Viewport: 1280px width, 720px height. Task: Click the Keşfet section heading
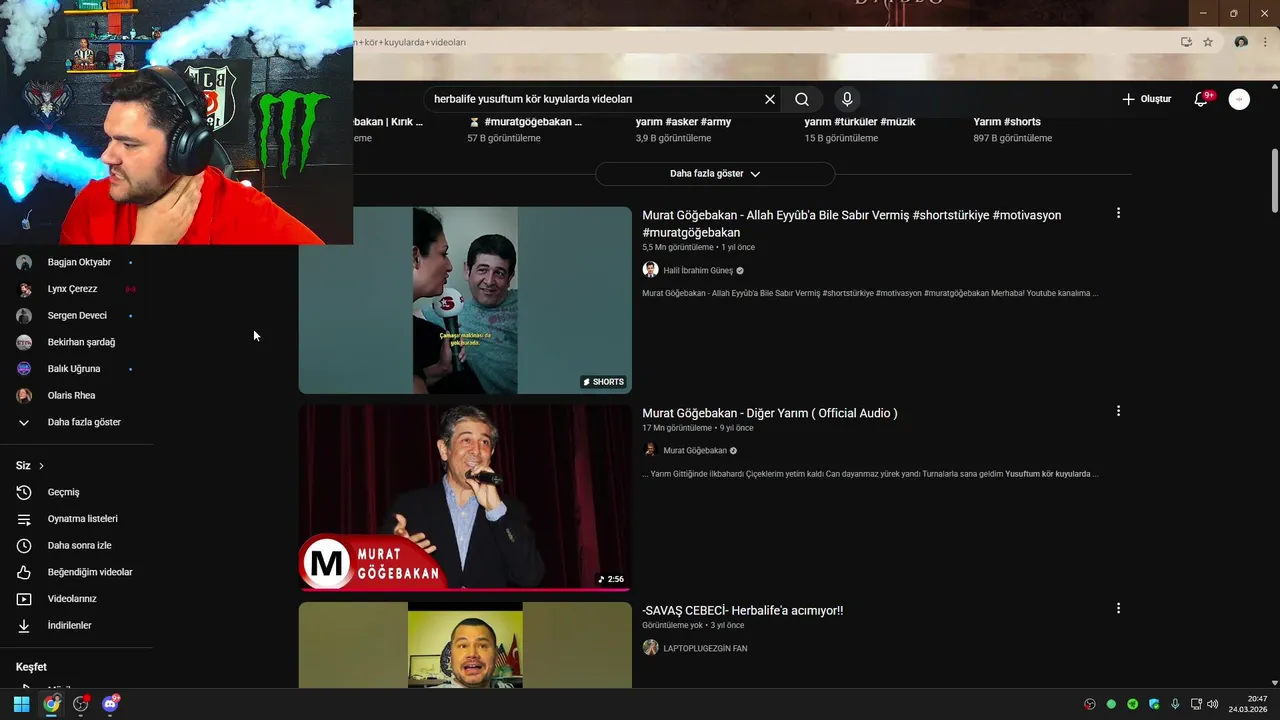click(31, 667)
